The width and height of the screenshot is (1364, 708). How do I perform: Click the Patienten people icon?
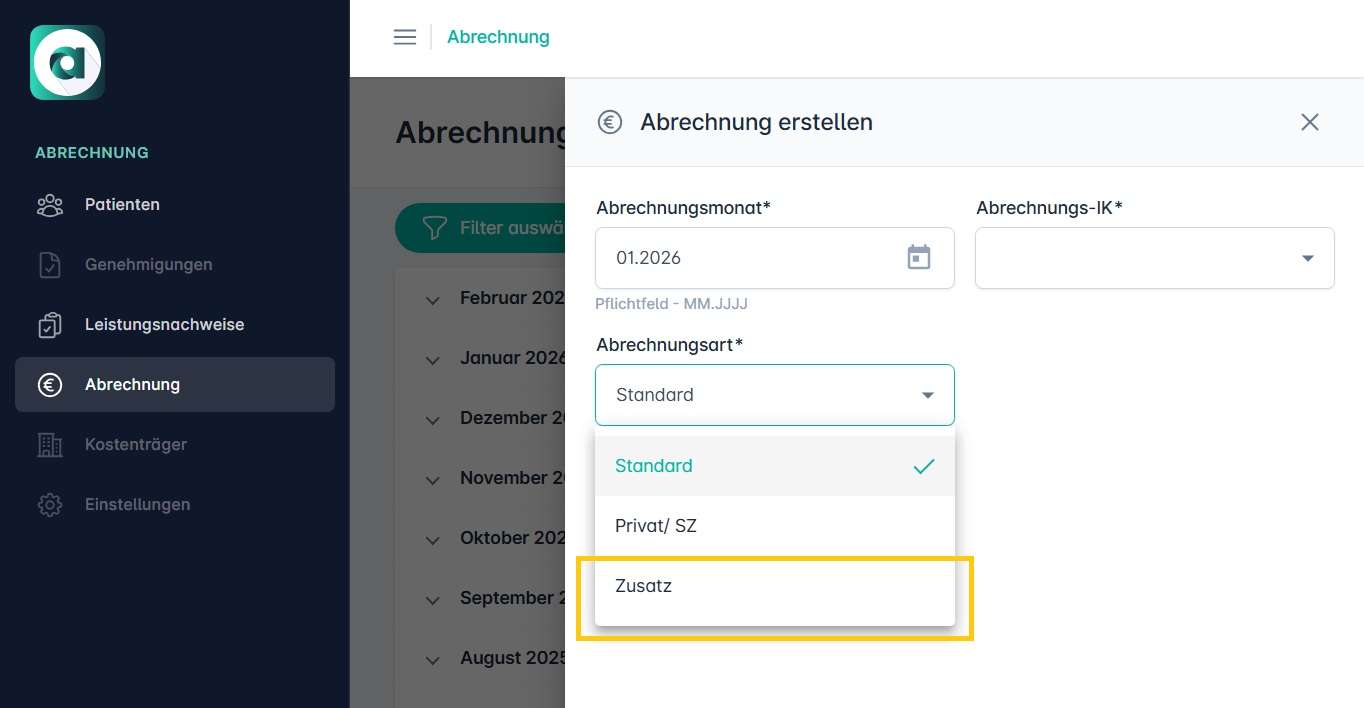pos(50,205)
